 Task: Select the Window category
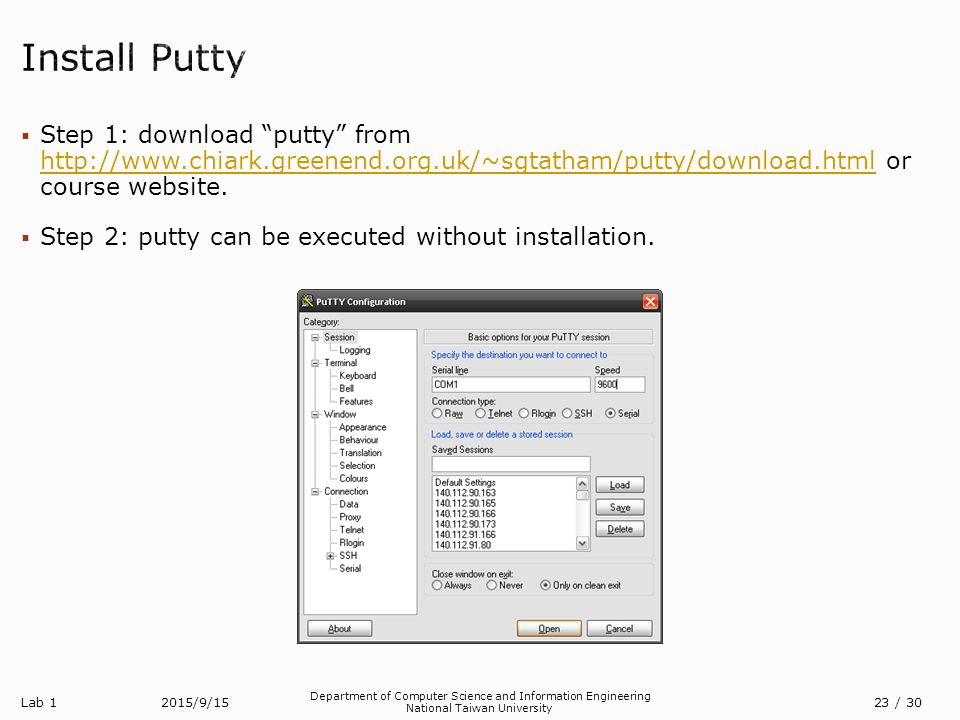pos(340,414)
